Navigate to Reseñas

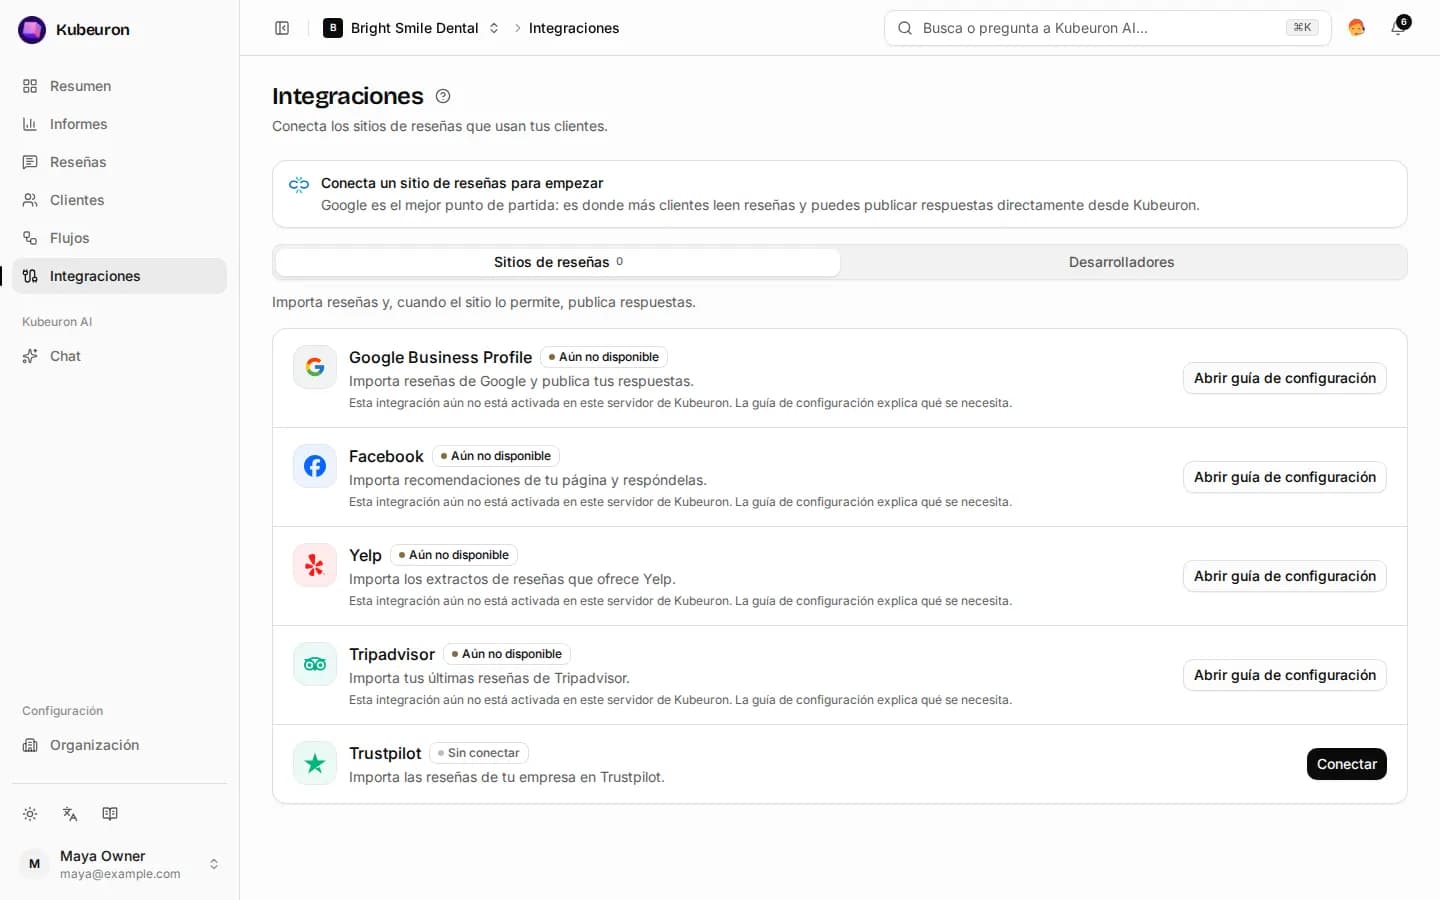tap(120, 162)
